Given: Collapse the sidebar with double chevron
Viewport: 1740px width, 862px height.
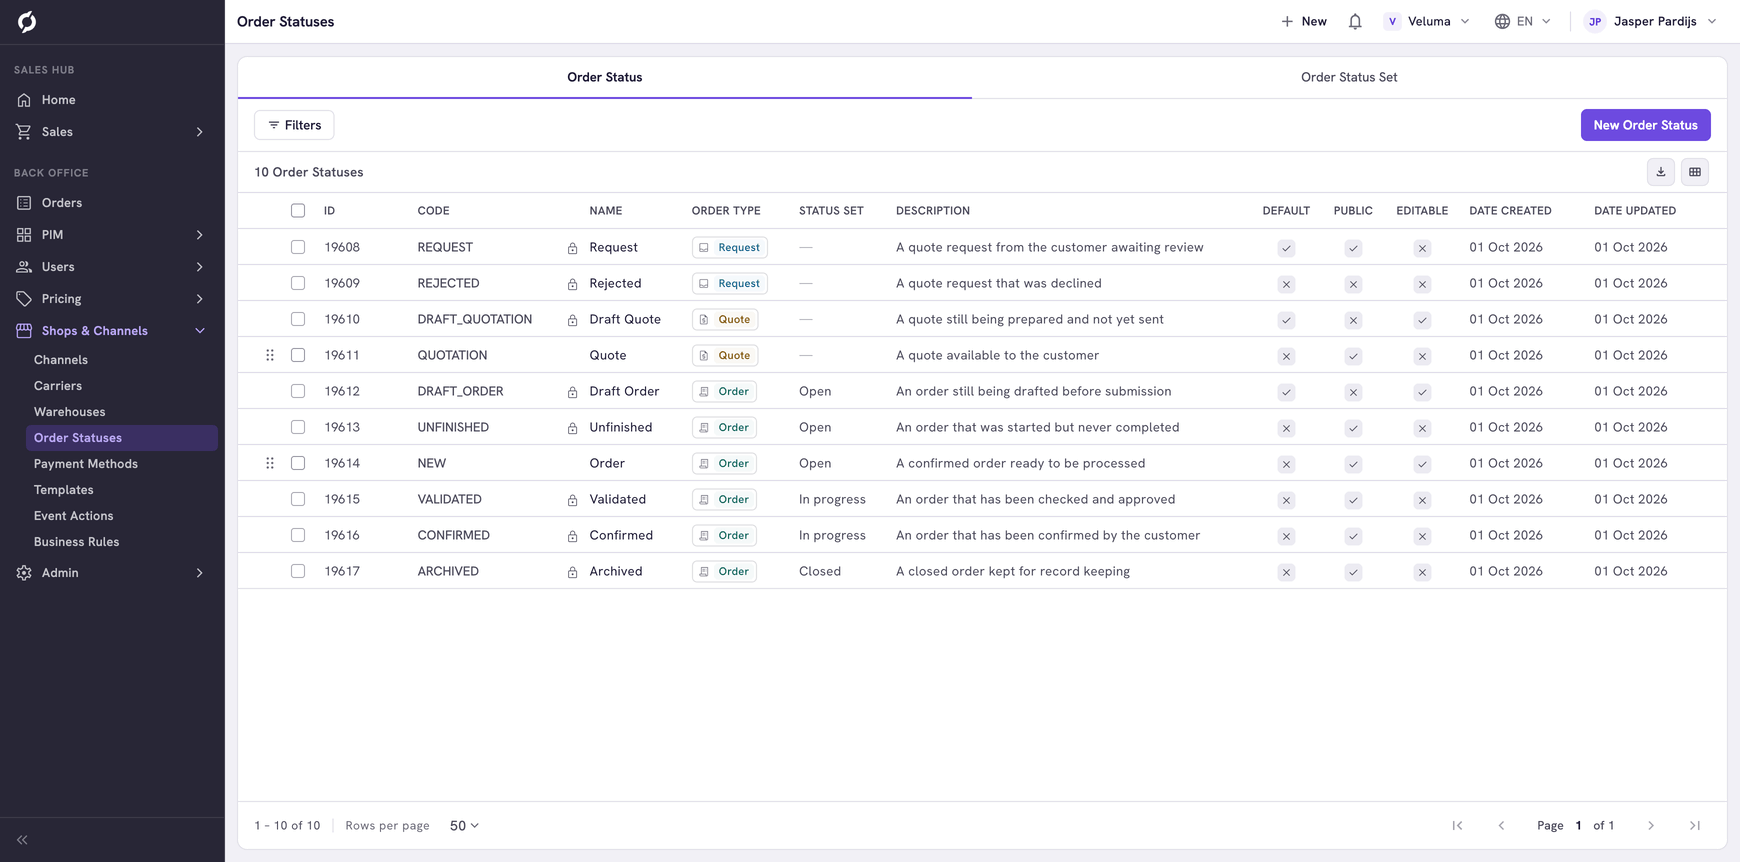Looking at the screenshot, I should (x=22, y=840).
